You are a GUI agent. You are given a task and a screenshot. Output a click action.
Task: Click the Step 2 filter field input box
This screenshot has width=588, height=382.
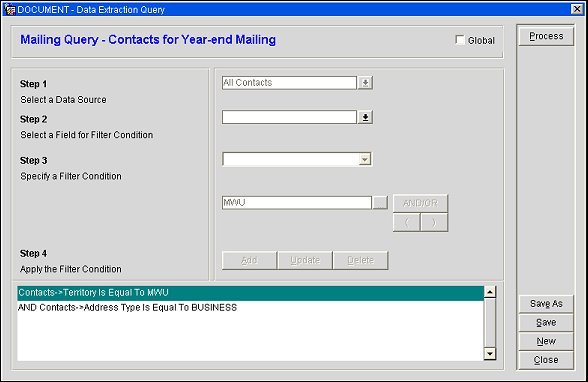[x=289, y=117]
